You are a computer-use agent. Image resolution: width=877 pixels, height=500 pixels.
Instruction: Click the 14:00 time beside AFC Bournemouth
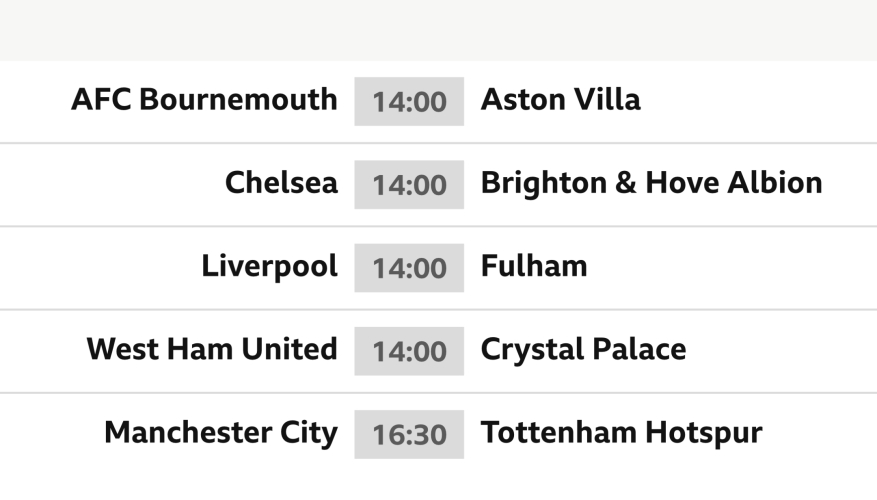409,101
